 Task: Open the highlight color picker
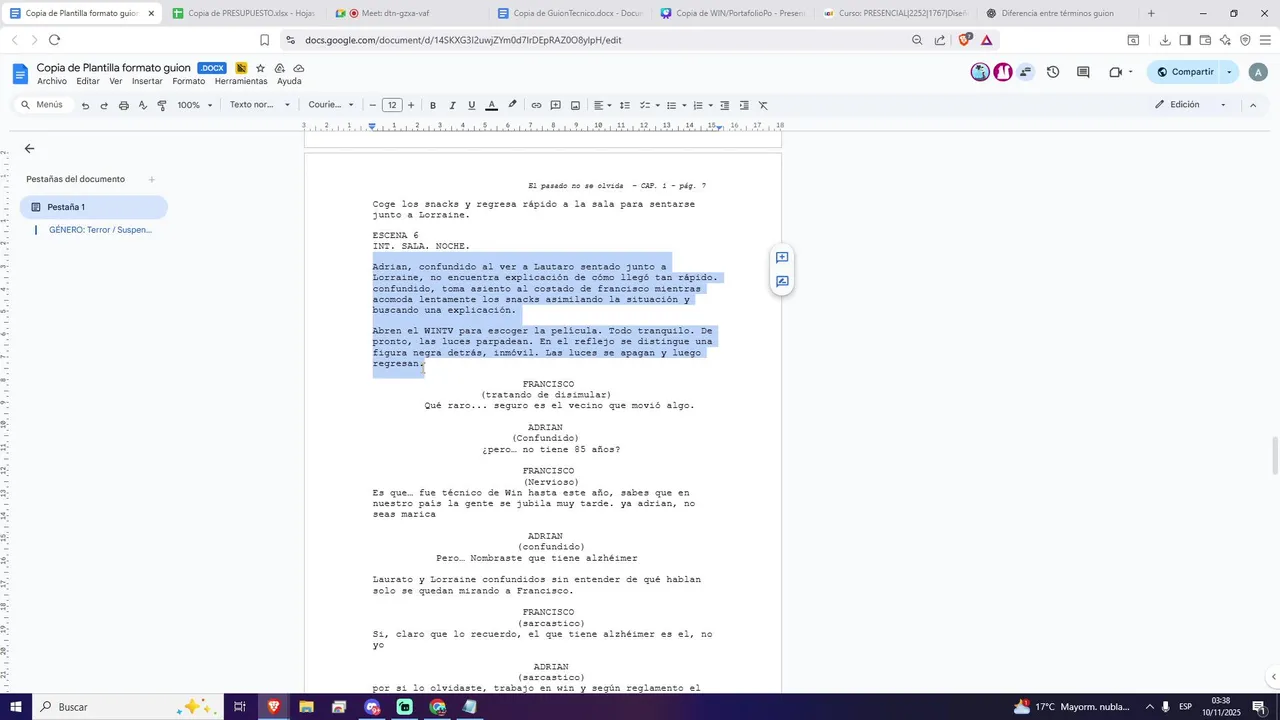click(x=512, y=105)
